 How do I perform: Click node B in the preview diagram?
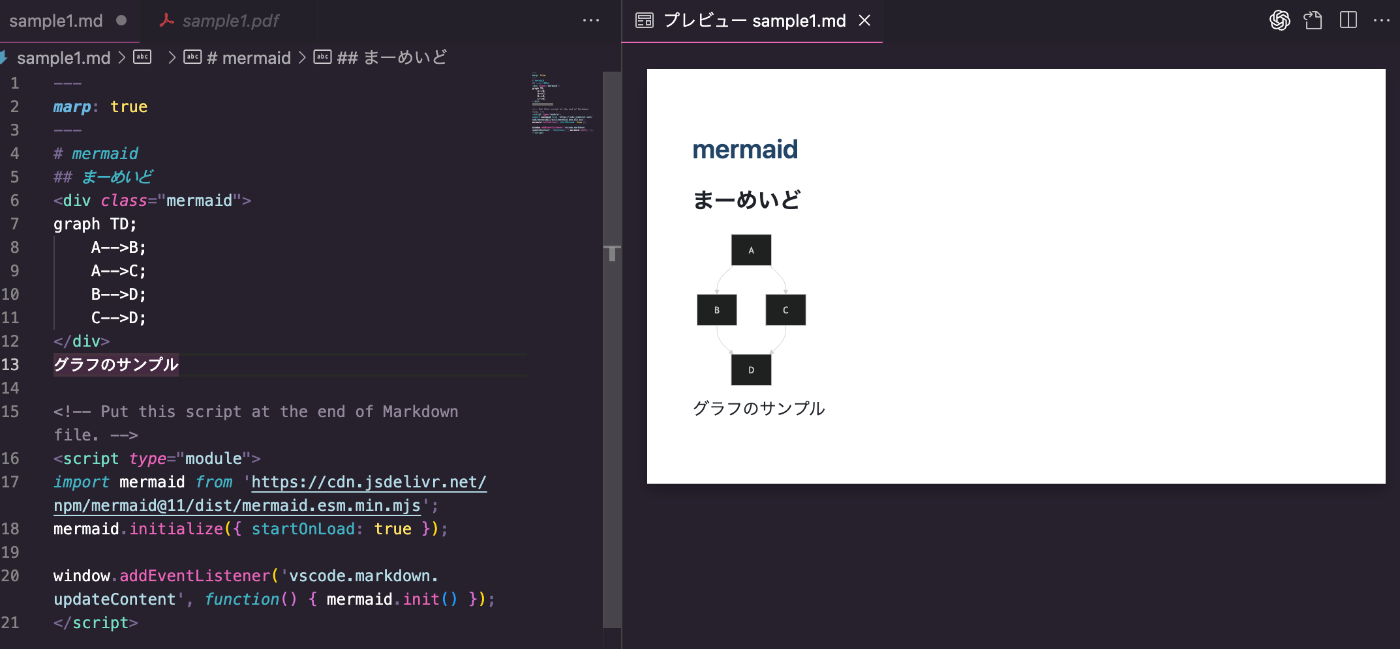tap(717, 310)
